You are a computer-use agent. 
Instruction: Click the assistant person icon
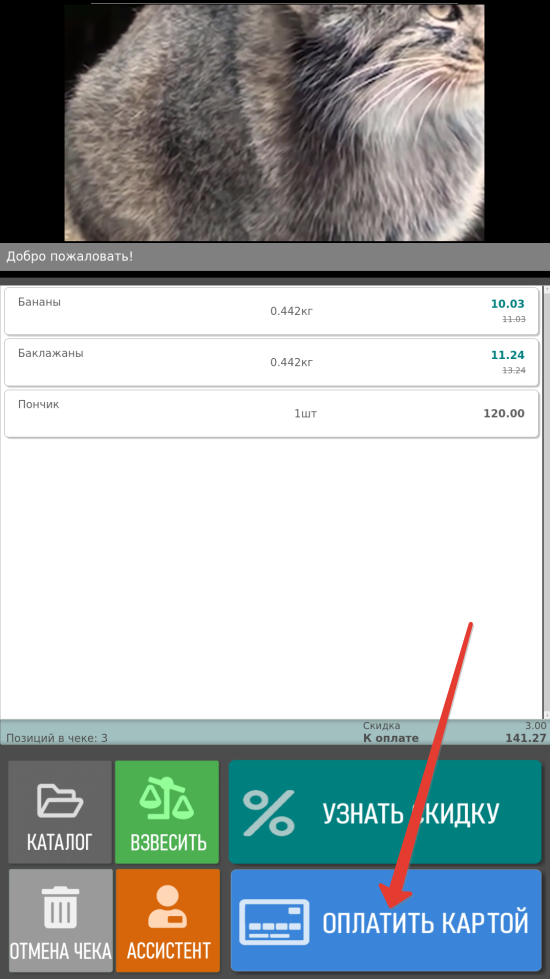click(x=167, y=907)
